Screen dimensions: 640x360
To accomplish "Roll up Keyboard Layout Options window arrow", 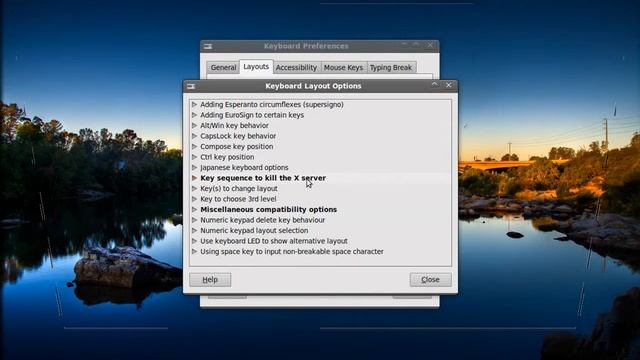I will coord(435,85).
